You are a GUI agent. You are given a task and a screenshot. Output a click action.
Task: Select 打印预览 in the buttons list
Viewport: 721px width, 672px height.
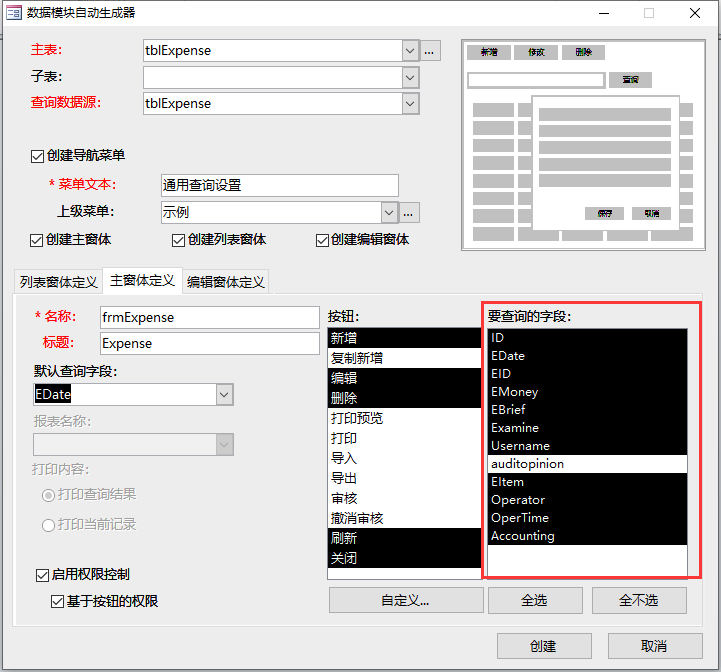coord(404,418)
